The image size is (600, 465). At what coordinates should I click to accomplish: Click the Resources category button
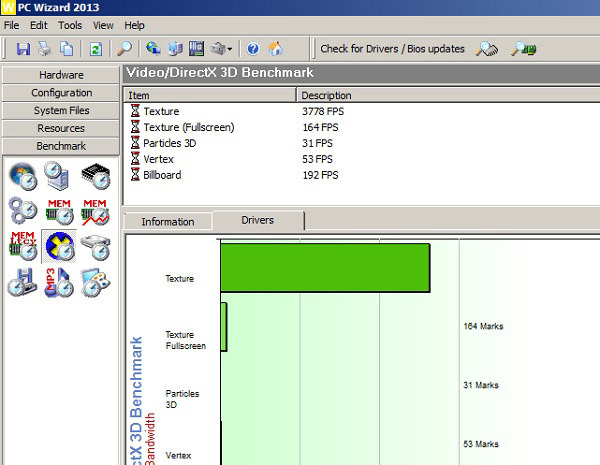[61, 129]
